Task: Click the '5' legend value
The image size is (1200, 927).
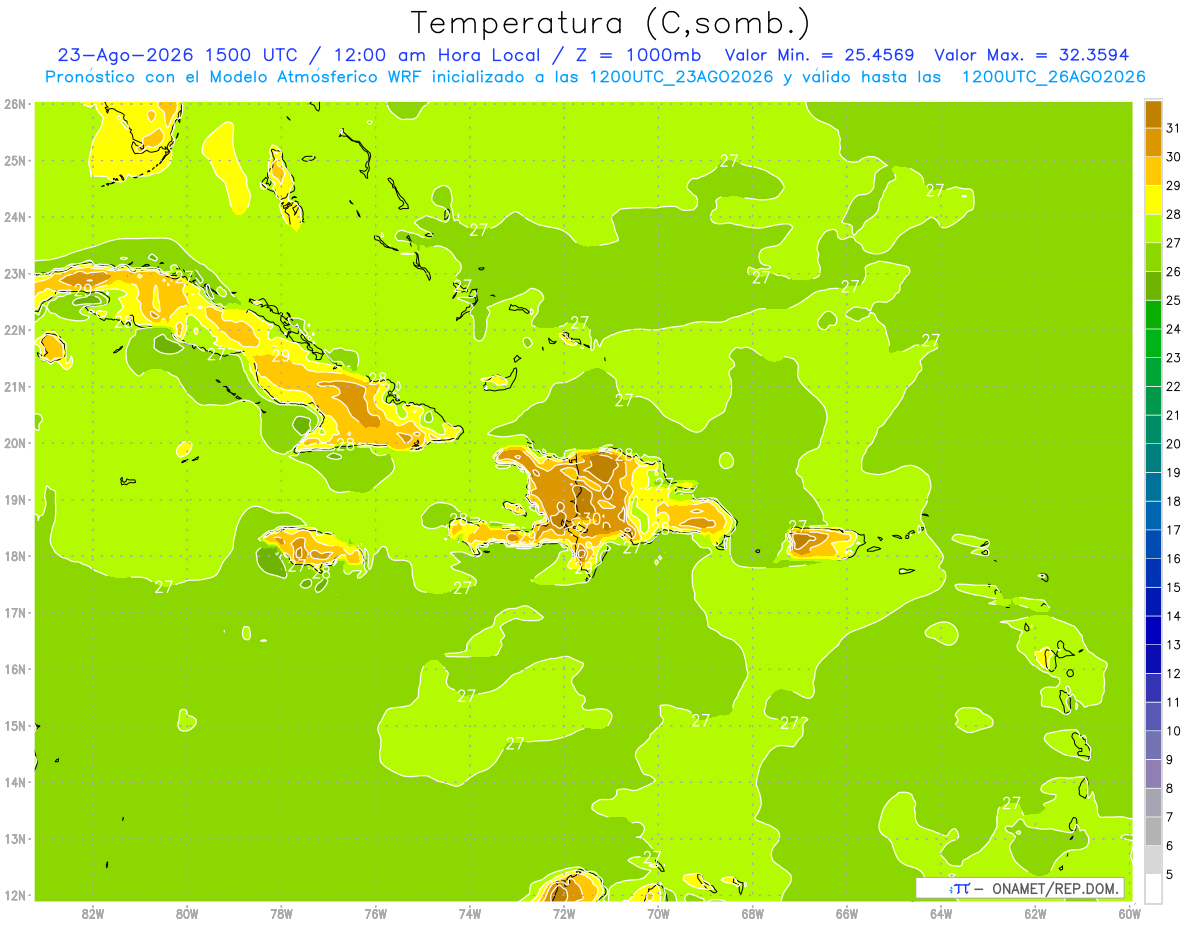Action: point(1170,875)
